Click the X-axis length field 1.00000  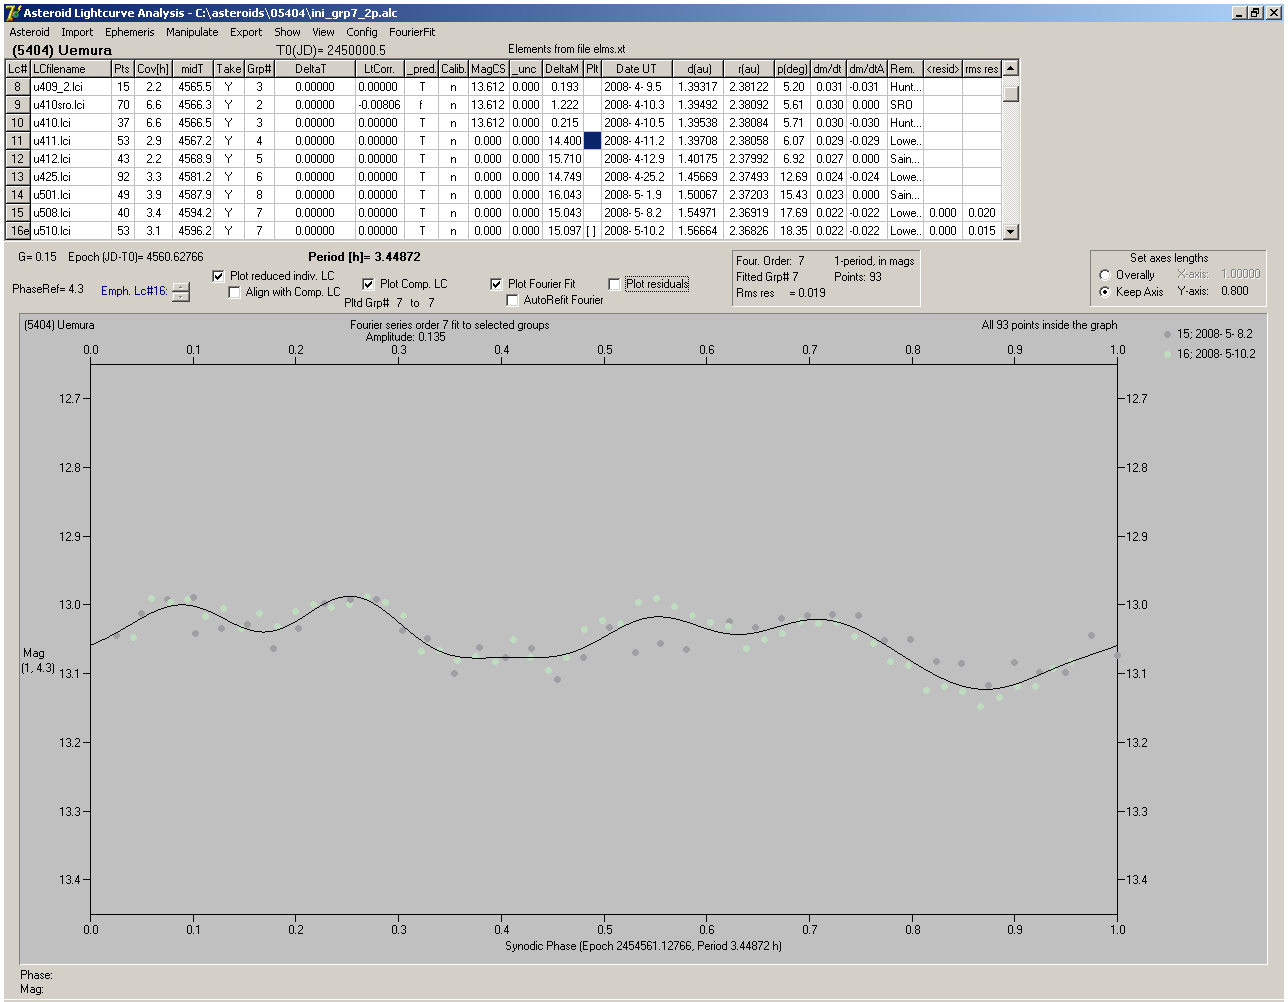(1241, 274)
